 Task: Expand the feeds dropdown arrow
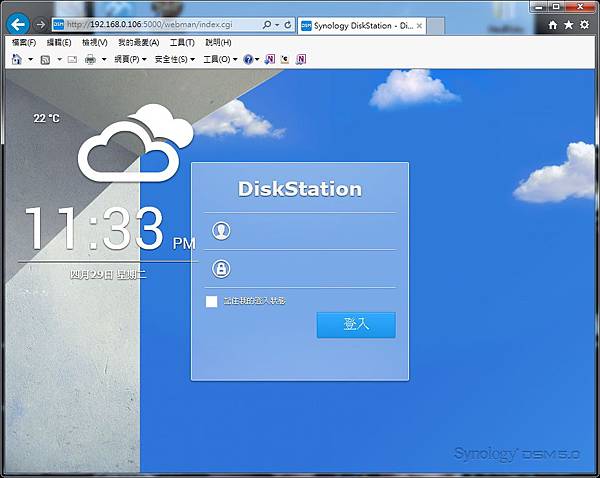pyautogui.click(x=59, y=59)
